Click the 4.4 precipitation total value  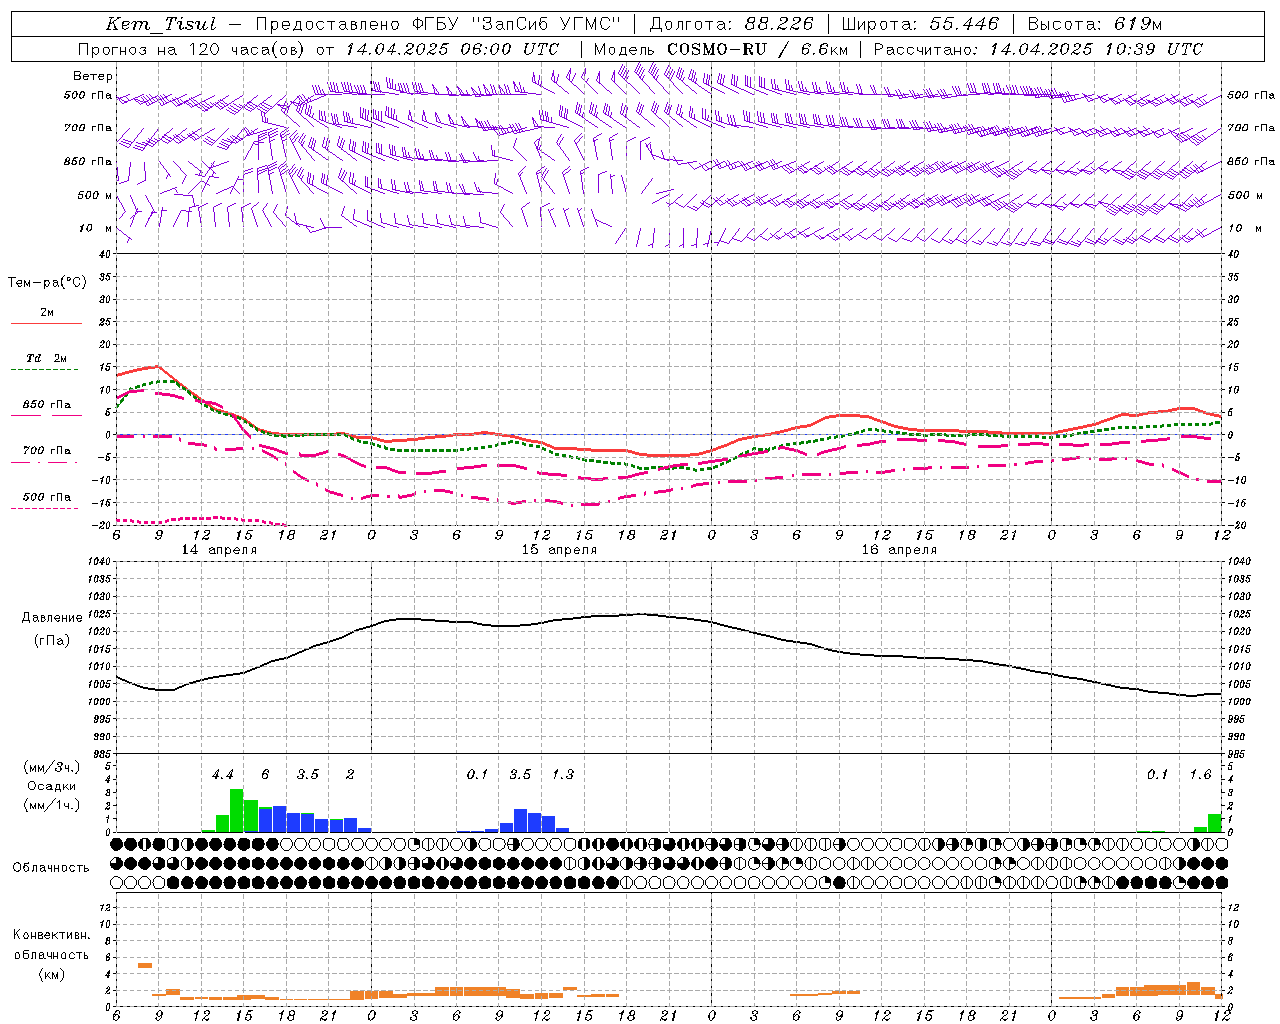(222, 775)
